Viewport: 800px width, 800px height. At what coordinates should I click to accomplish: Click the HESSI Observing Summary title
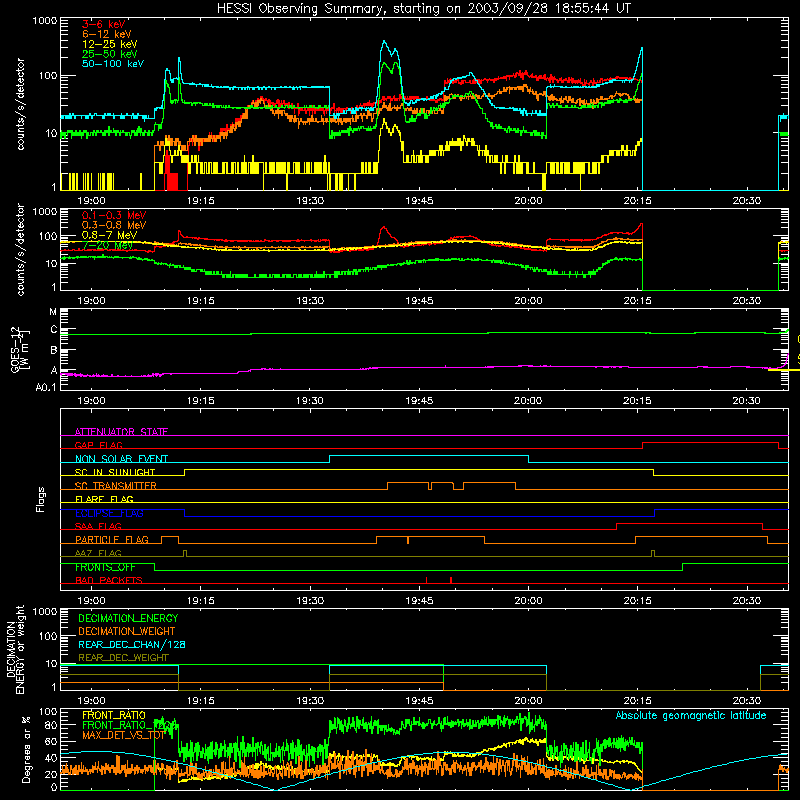(424, 9)
